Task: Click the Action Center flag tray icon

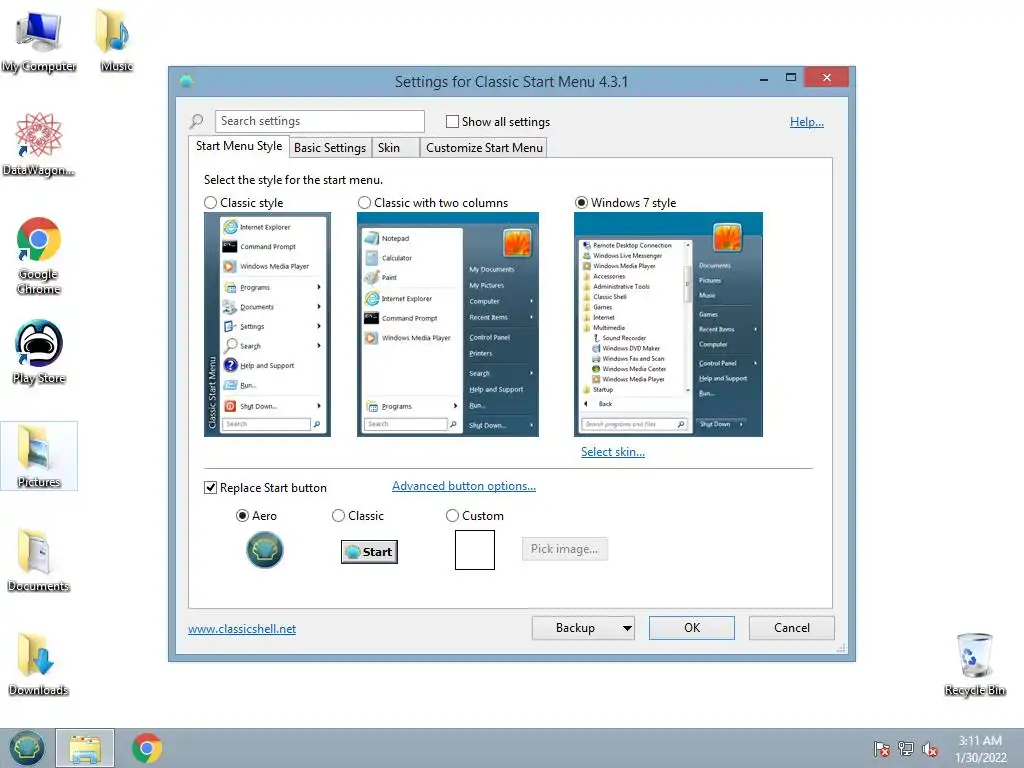Action: (882, 749)
